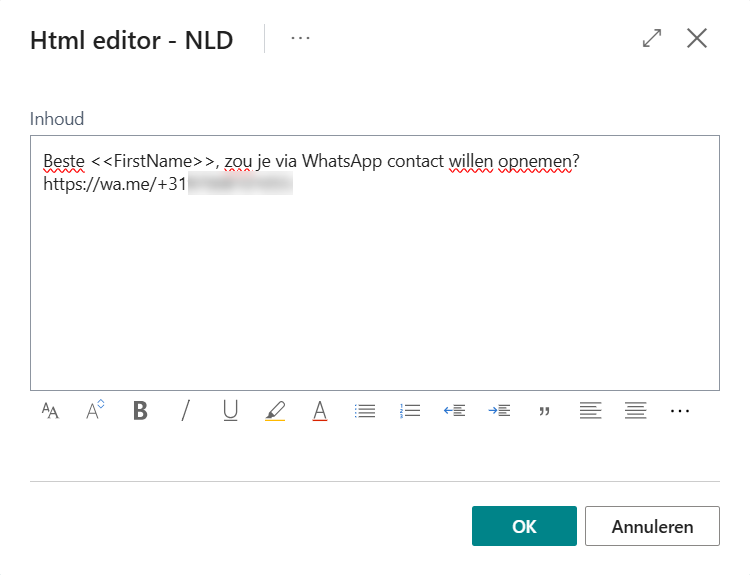Viewport: 750px width, 575px height.
Task: Decrease the paragraph indent
Action: click(x=455, y=411)
